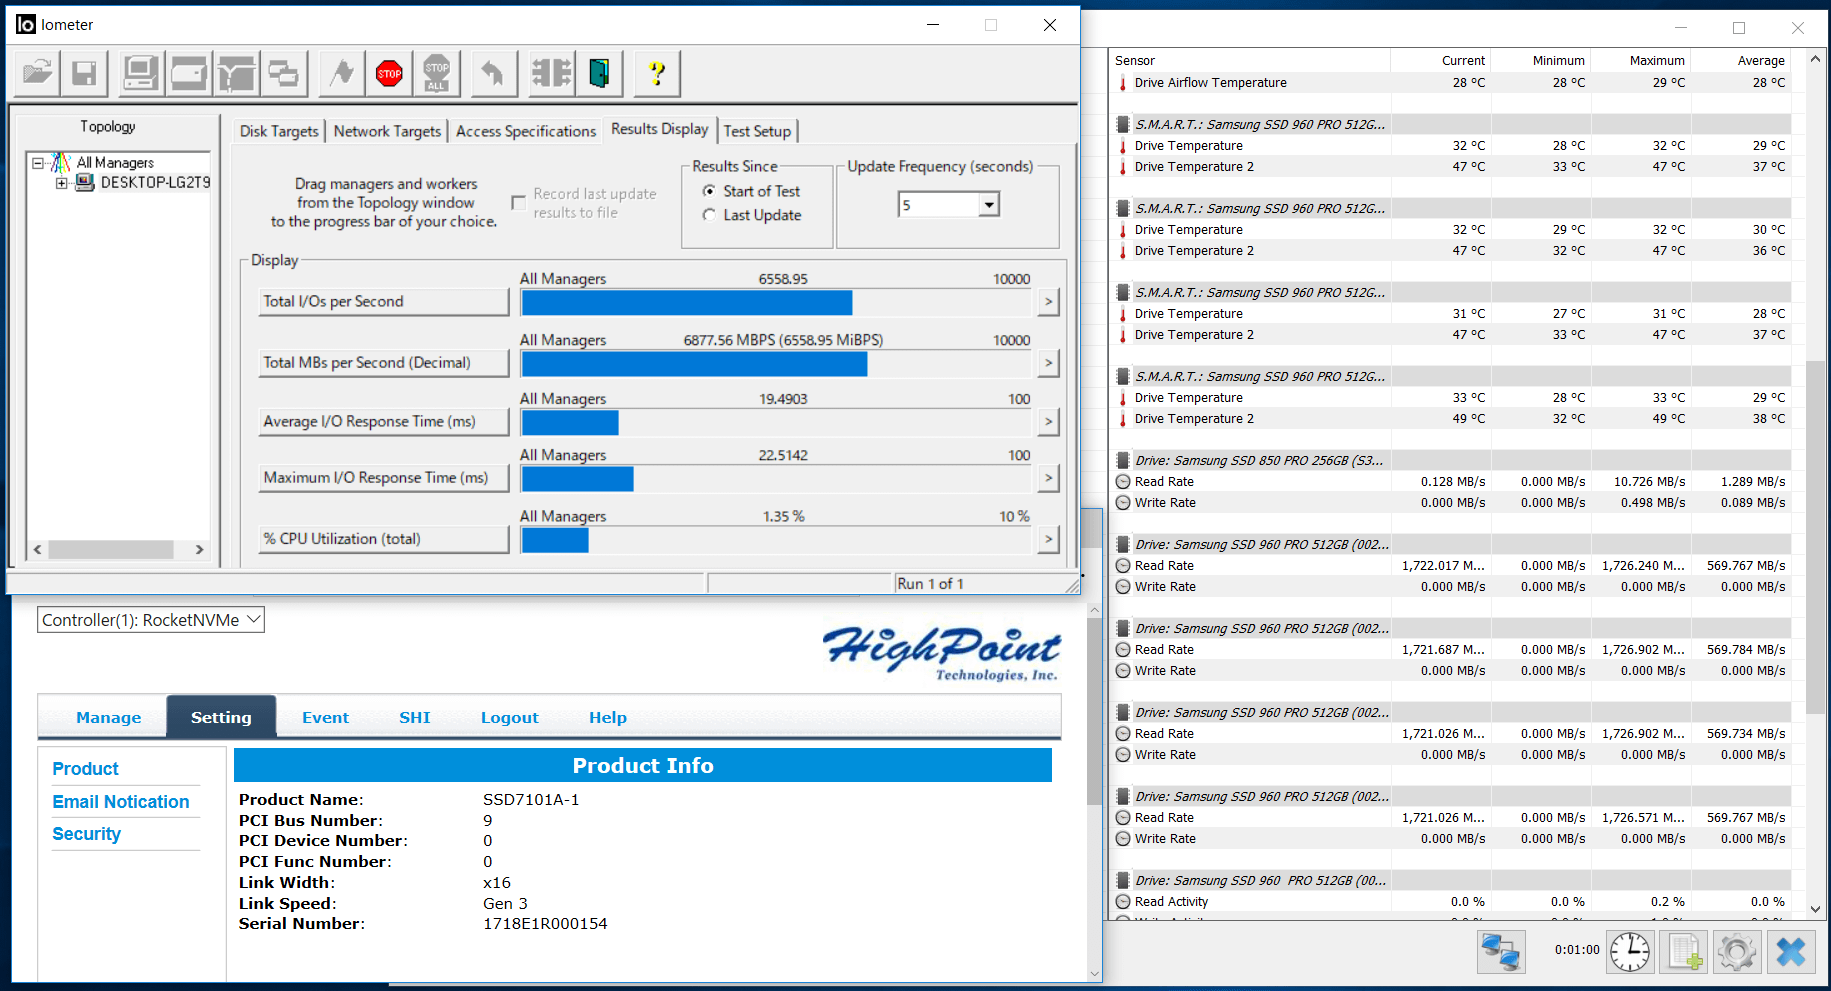1831x991 pixels.
Task: Open sensor settings gear icon
Action: click(1737, 951)
